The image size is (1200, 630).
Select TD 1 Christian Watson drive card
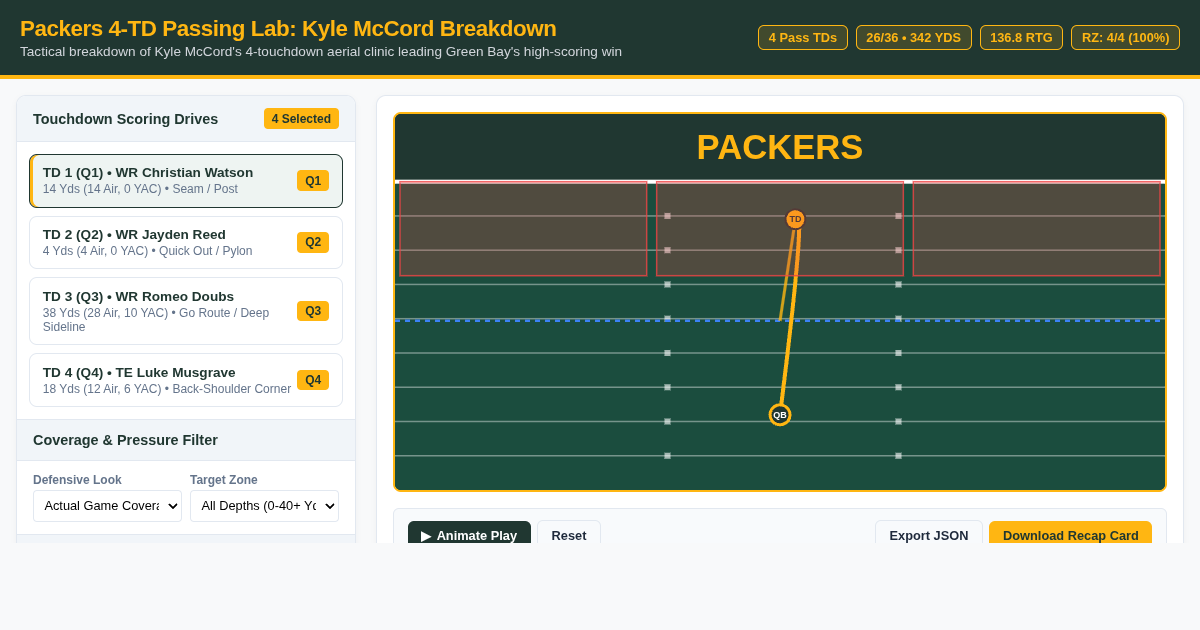(x=186, y=181)
